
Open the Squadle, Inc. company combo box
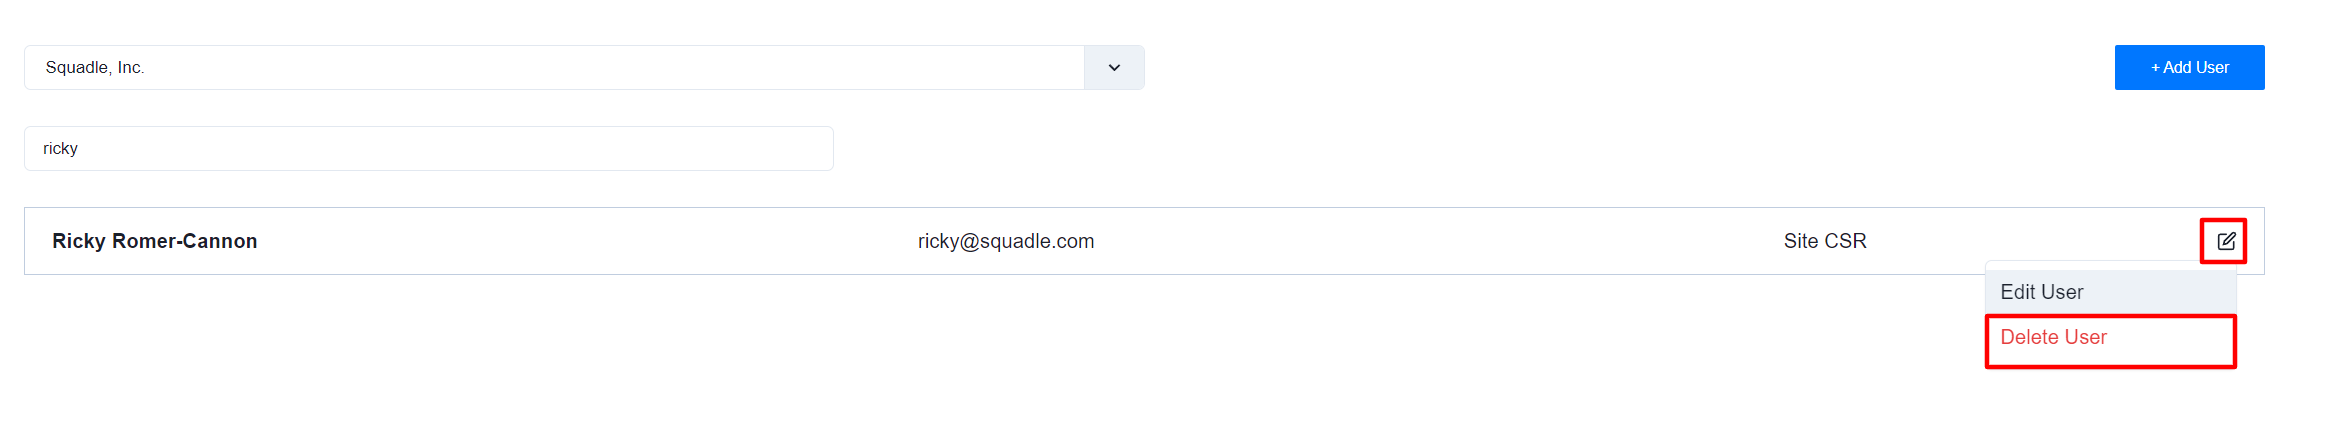click(584, 68)
